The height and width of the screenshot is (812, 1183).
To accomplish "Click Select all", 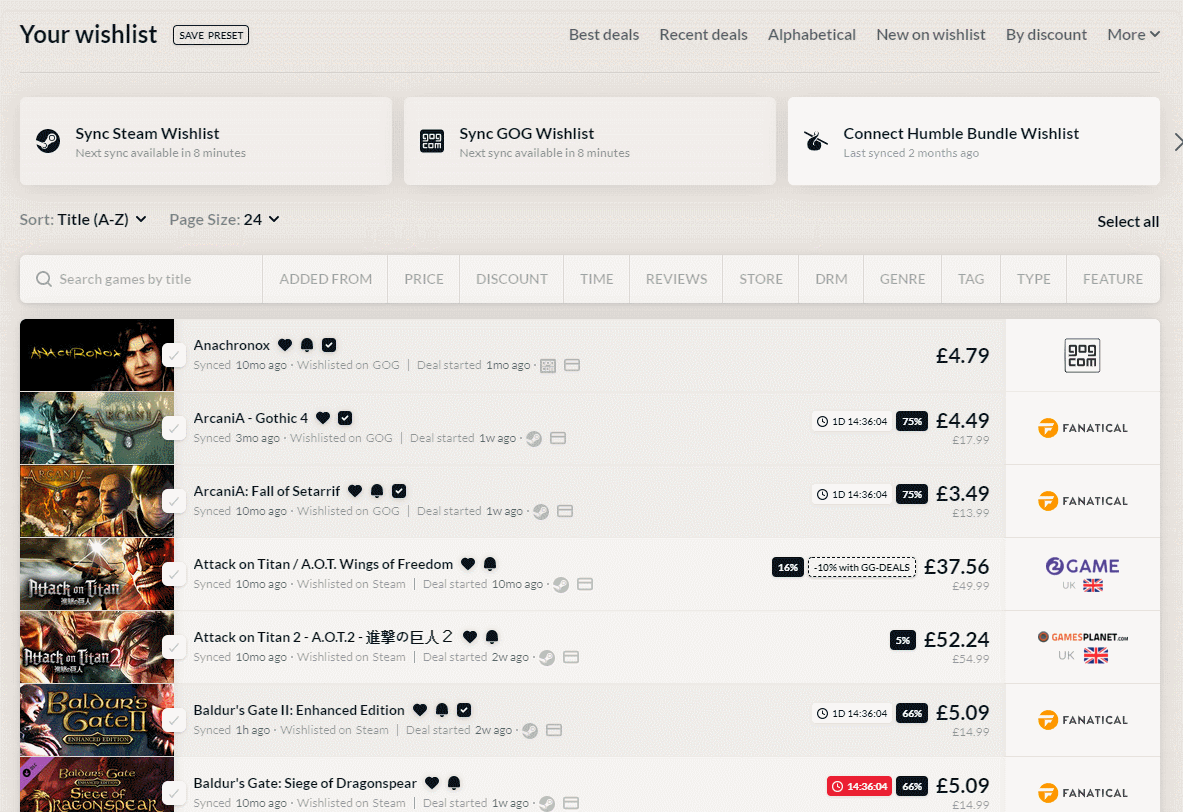I will [1128, 222].
